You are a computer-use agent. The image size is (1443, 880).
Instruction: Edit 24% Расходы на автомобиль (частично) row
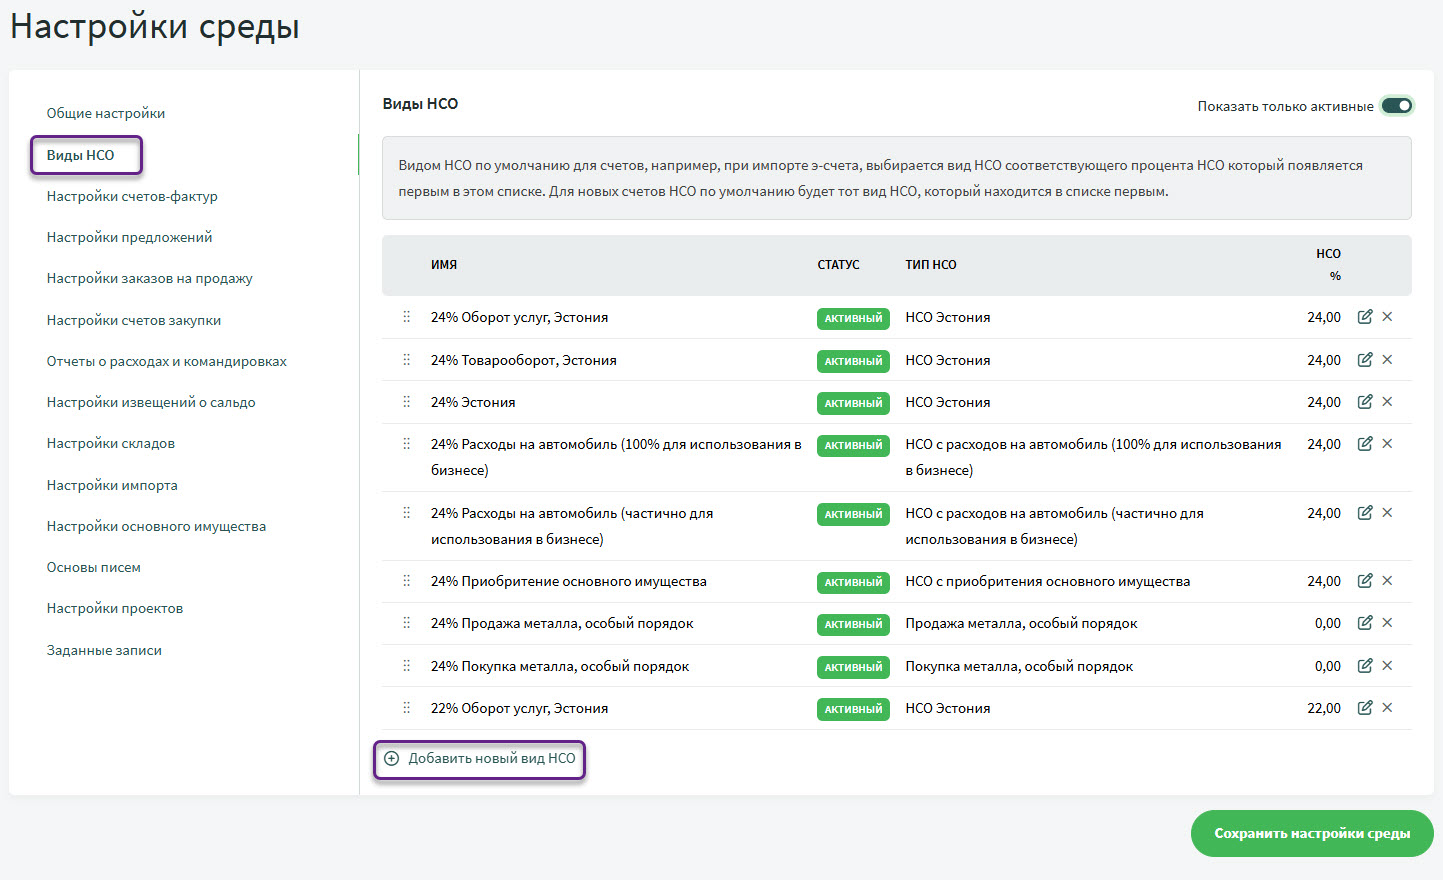pyautogui.click(x=1364, y=513)
